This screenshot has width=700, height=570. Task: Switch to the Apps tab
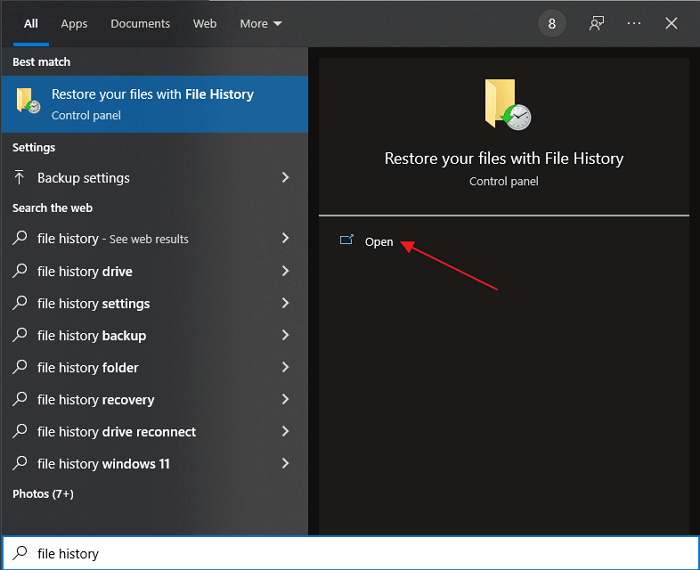pyautogui.click(x=74, y=24)
